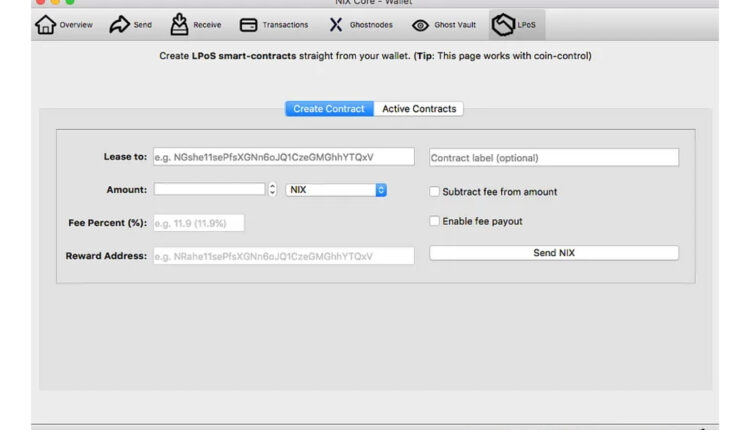The image size is (750, 430).
Task: Click the Lease to address field
Action: pyautogui.click(x=283, y=157)
